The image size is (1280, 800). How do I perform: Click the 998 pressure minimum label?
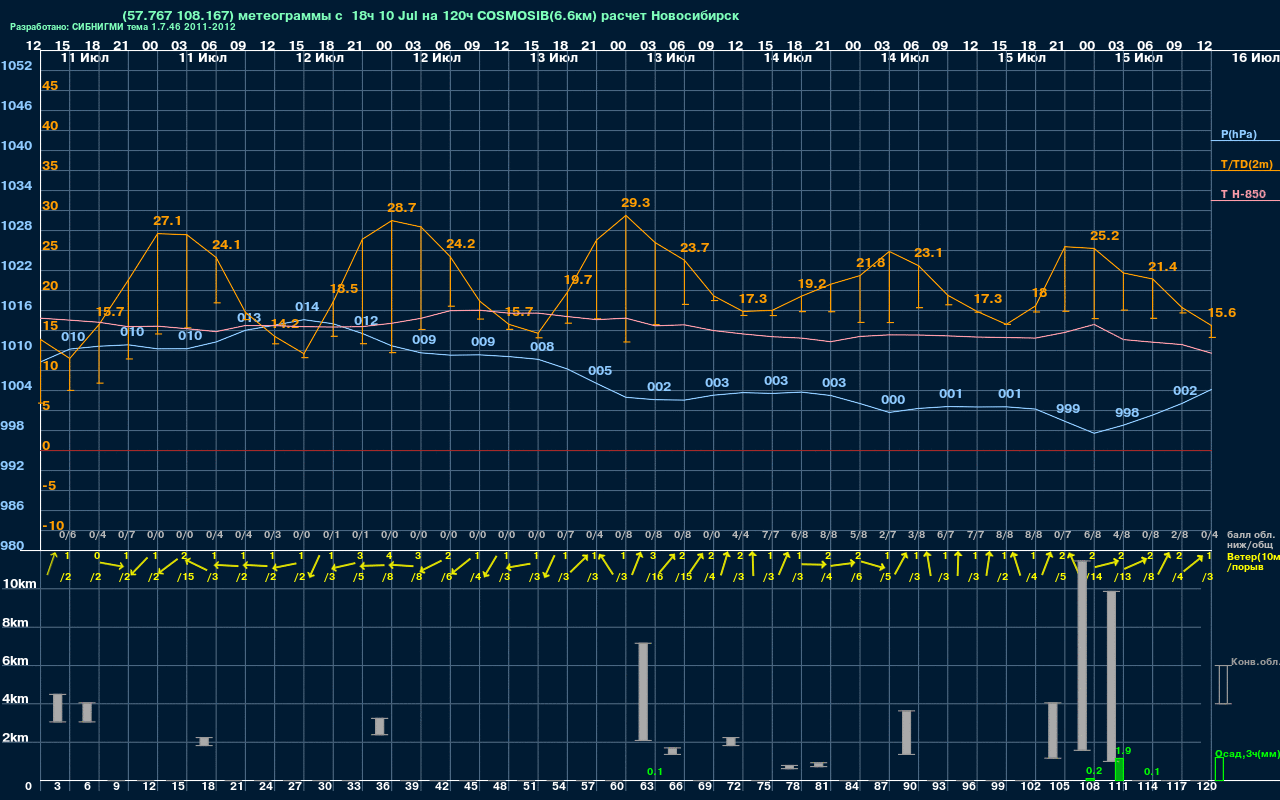click(1127, 413)
